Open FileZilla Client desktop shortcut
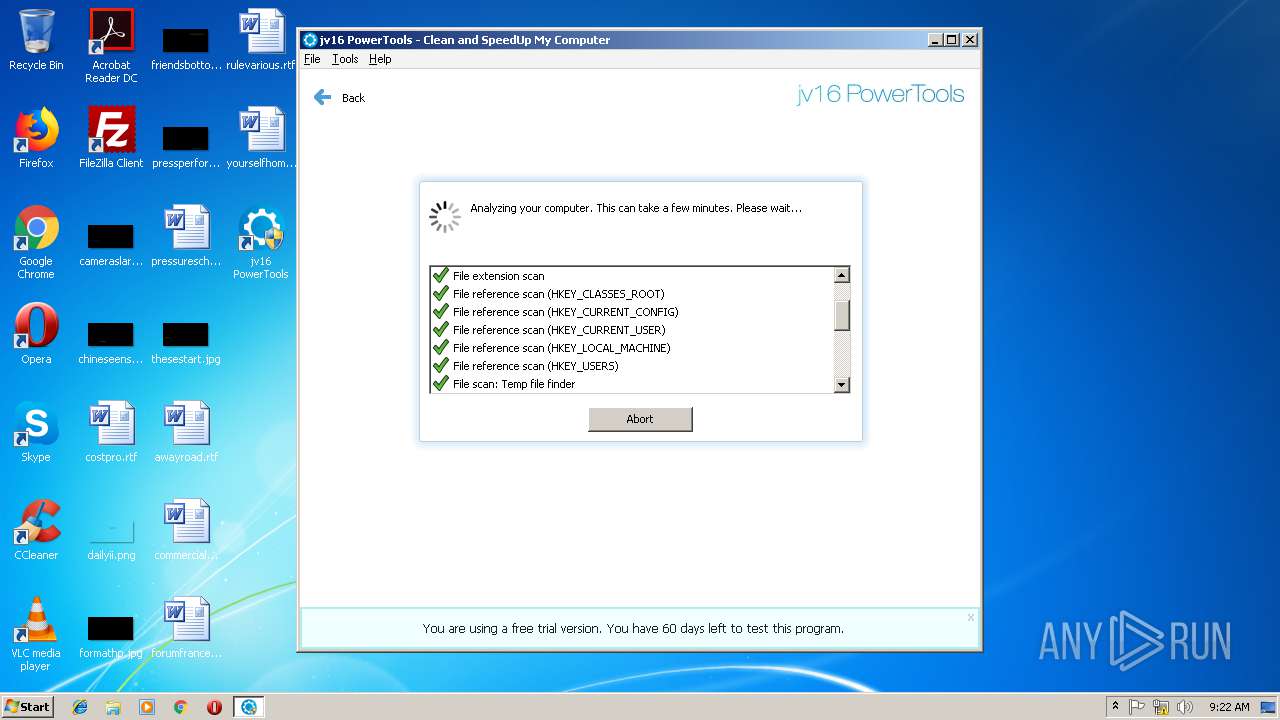This screenshot has width=1280, height=720. (111, 138)
